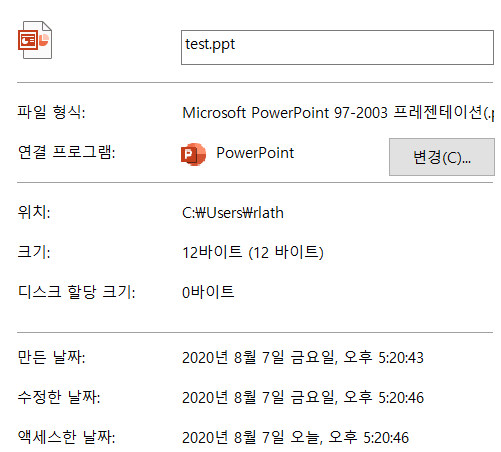Image resolution: width=501 pixels, height=452 pixels.
Task: Click the 위치: label
Action: coord(34,212)
